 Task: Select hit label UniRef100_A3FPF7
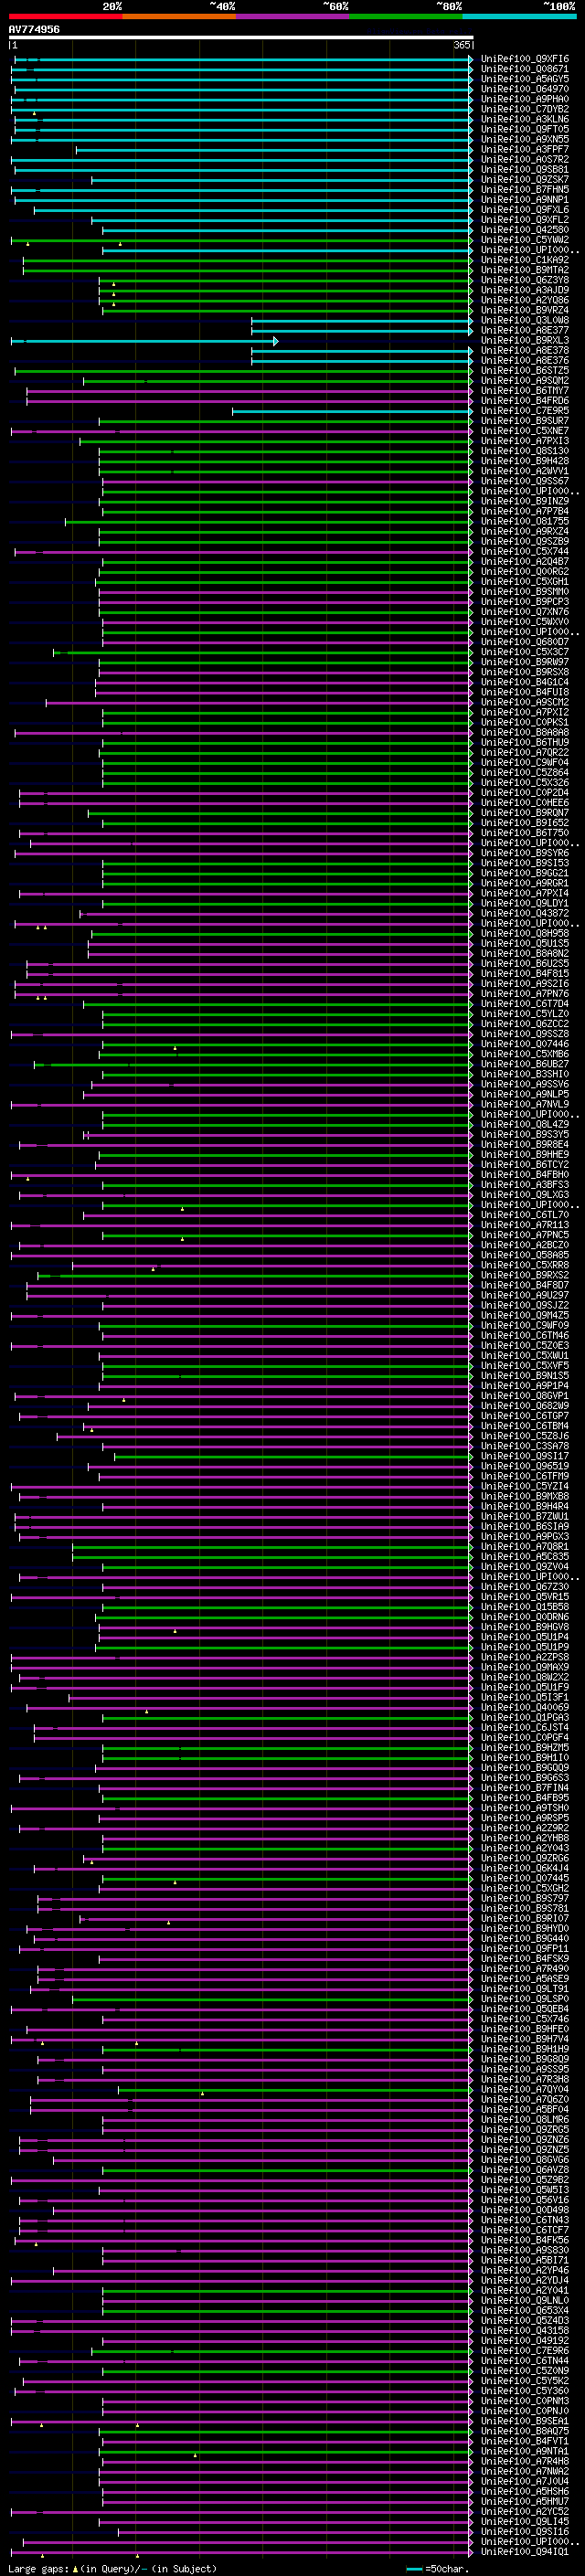[525, 150]
